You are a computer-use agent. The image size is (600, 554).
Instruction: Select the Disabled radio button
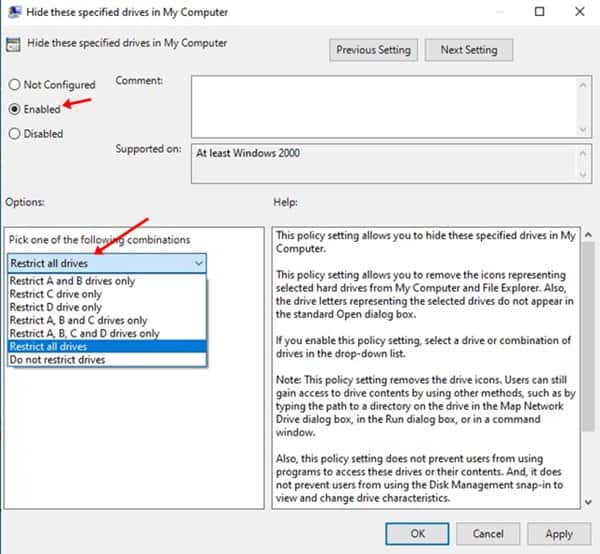[15, 134]
